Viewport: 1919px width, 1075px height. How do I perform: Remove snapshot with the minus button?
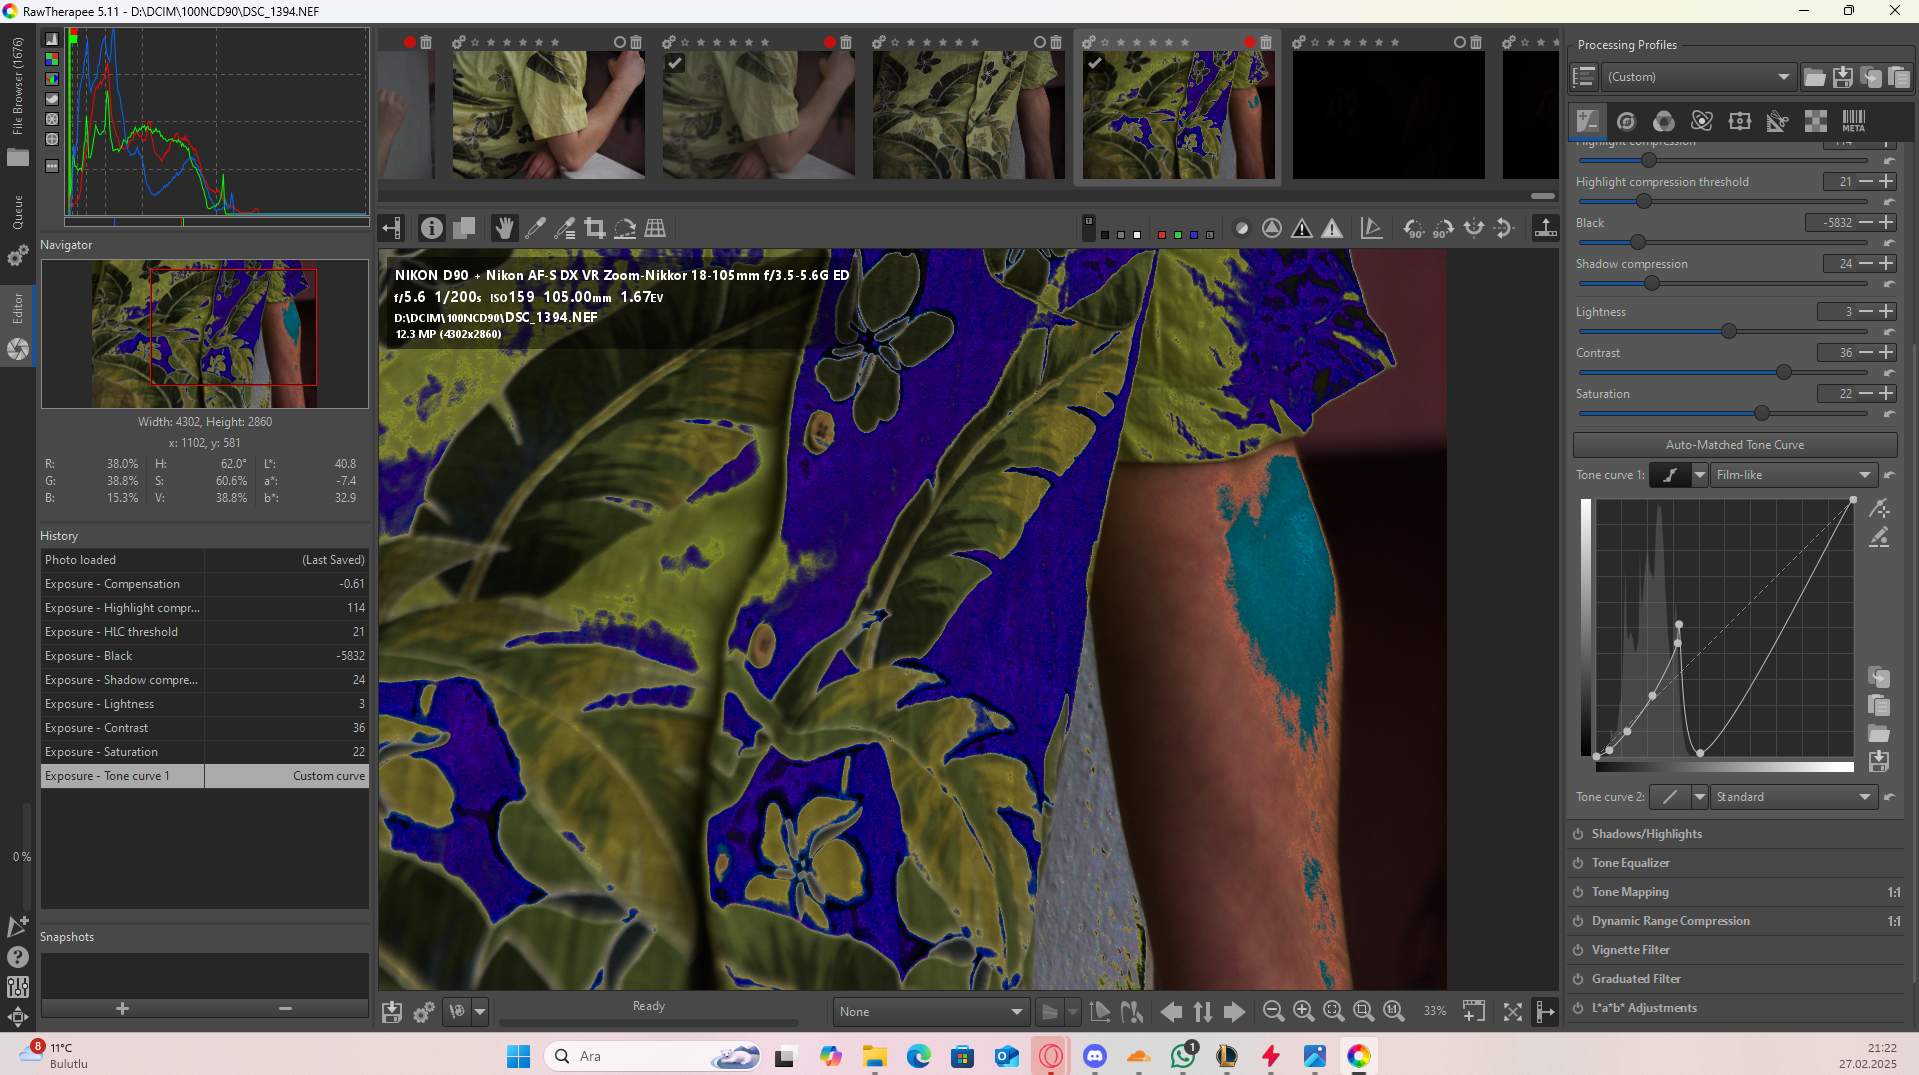point(285,1008)
